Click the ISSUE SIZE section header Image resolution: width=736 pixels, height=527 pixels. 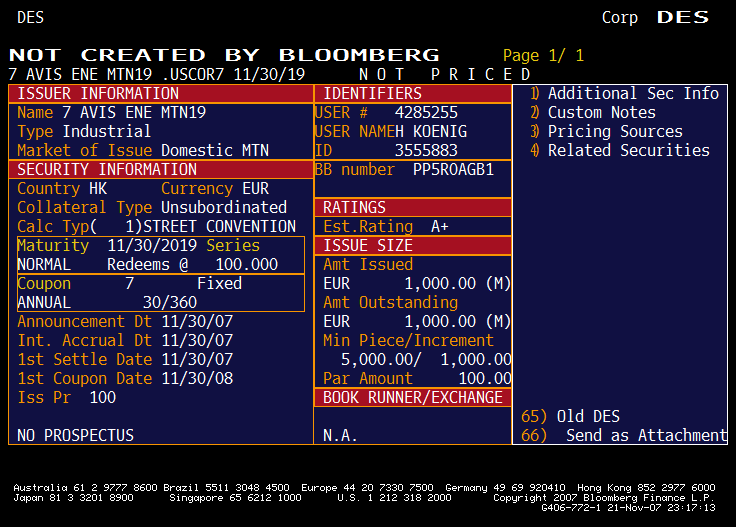(413, 245)
